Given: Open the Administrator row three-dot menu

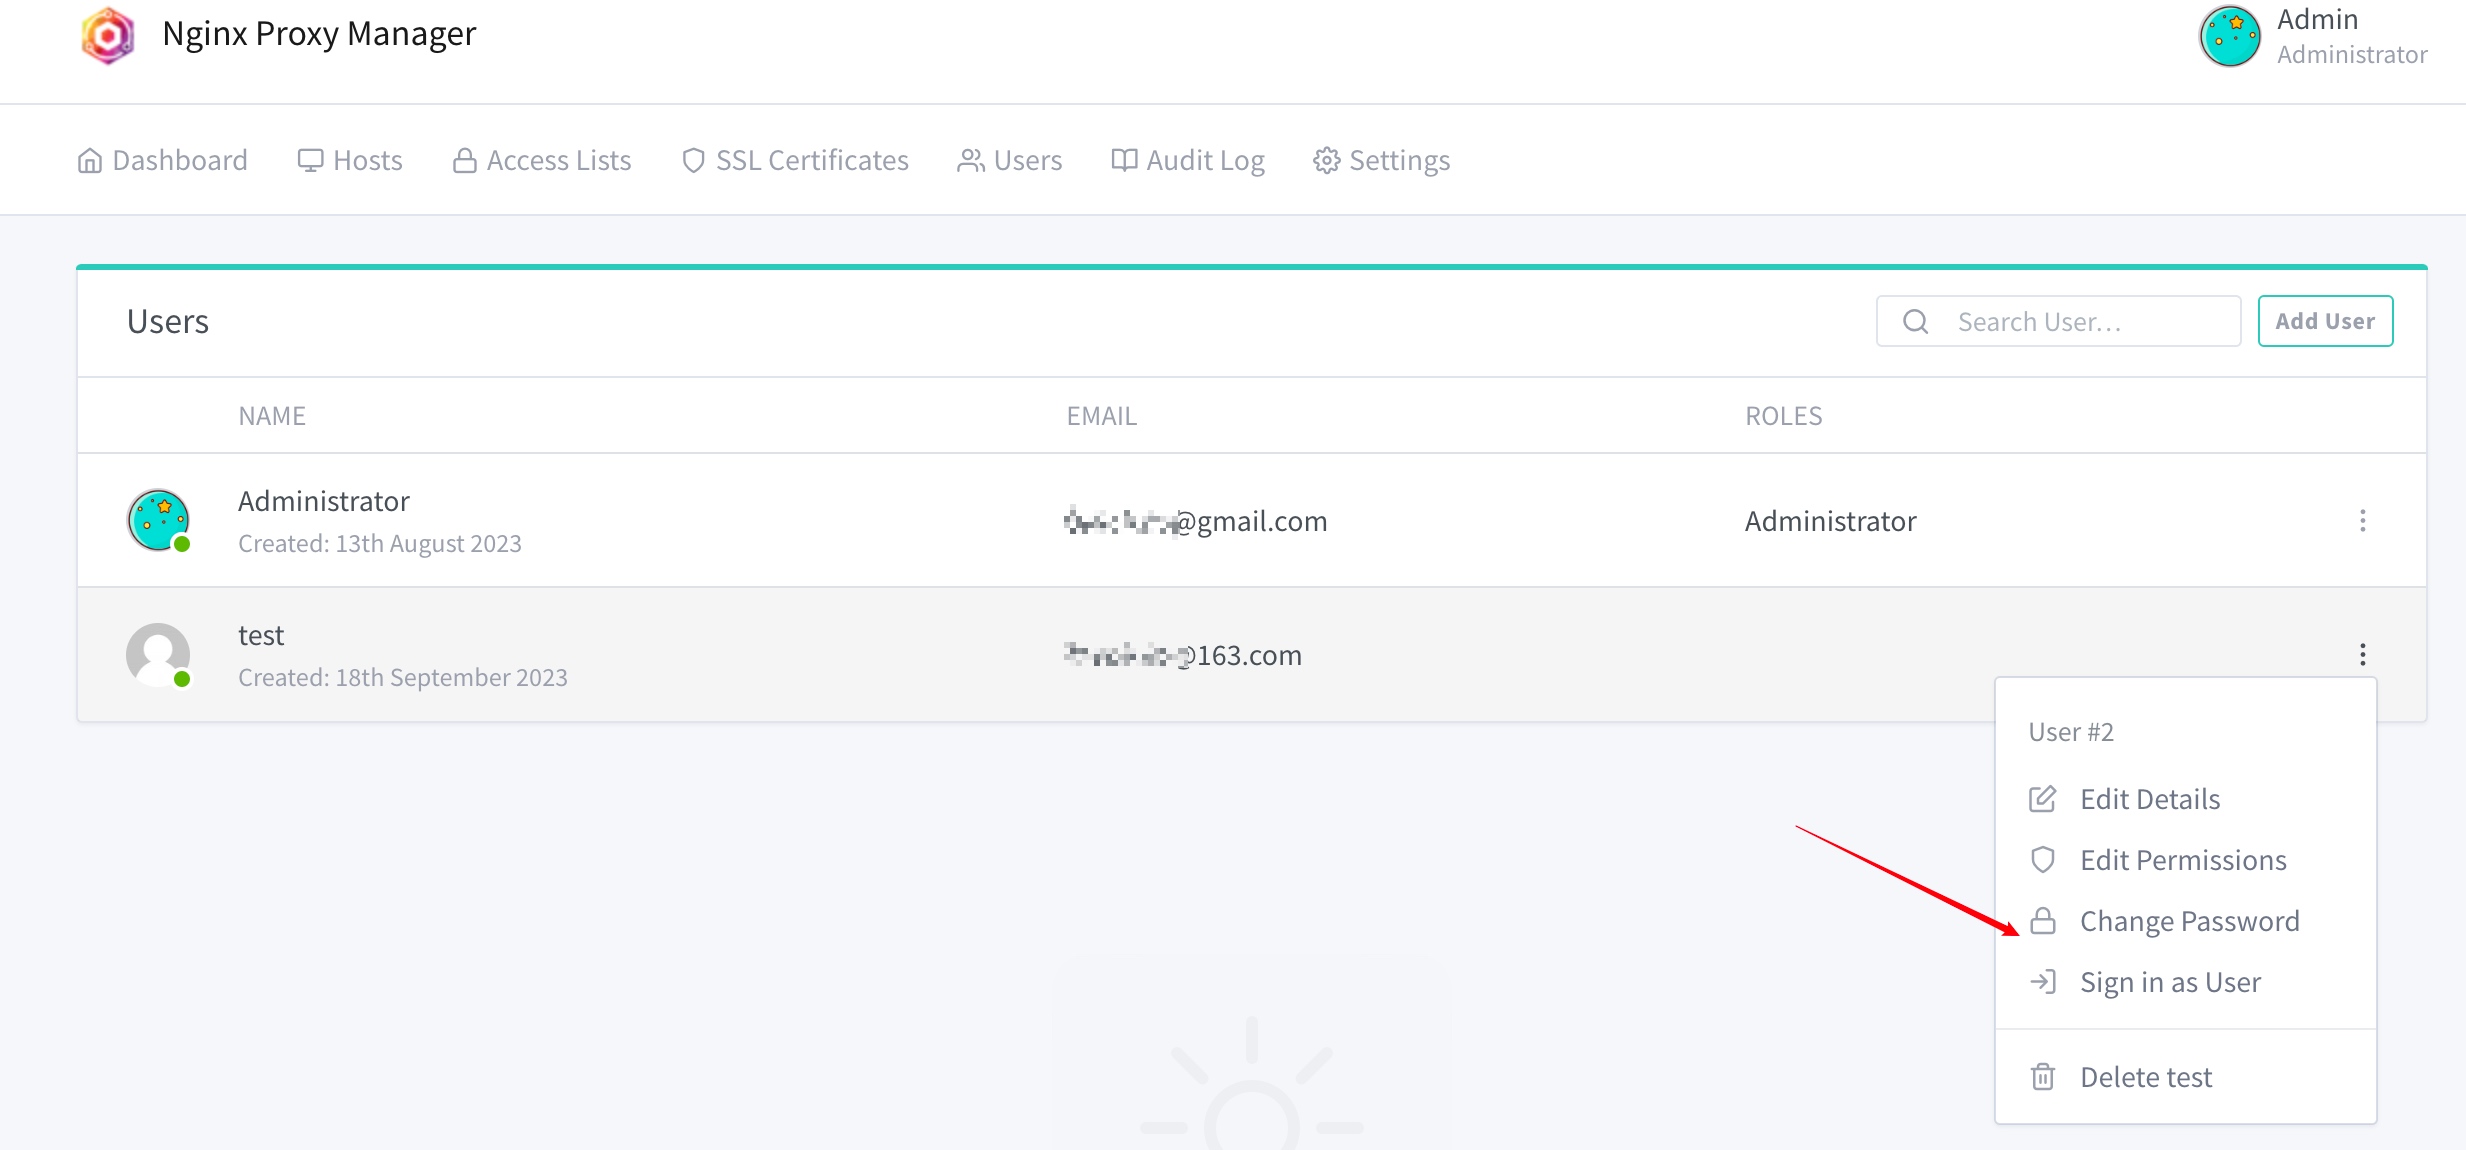Looking at the screenshot, I should [x=2363, y=521].
